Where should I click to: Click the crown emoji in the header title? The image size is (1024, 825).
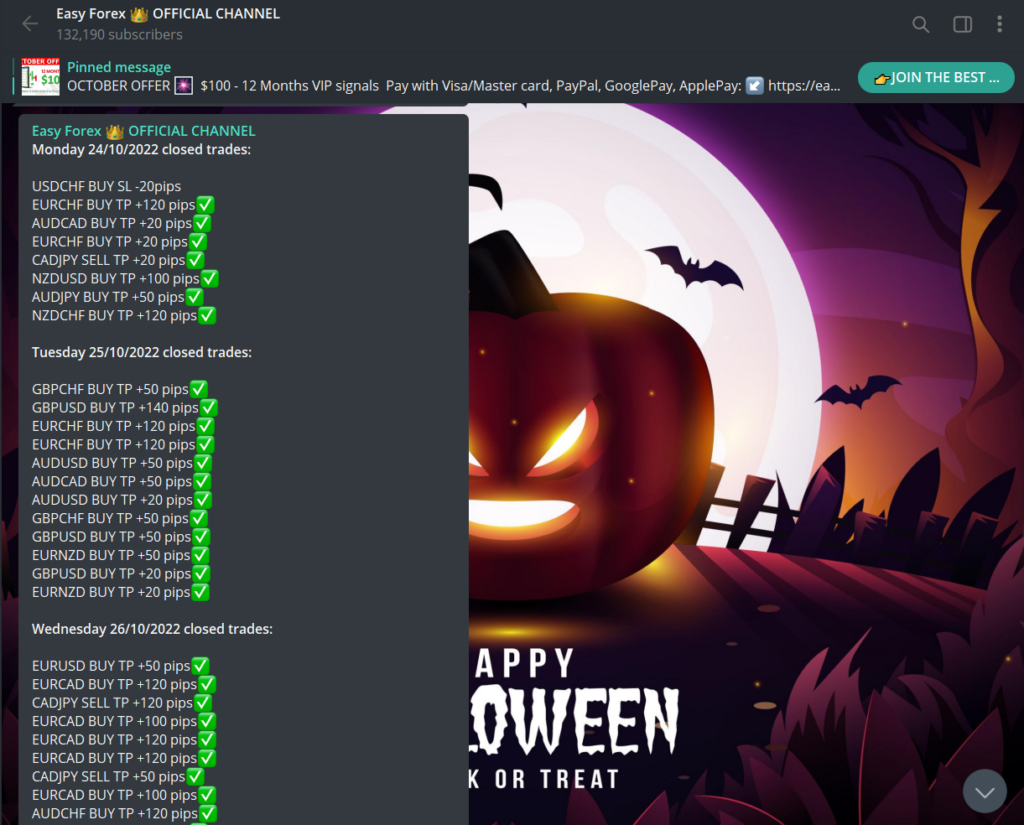point(139,14)
